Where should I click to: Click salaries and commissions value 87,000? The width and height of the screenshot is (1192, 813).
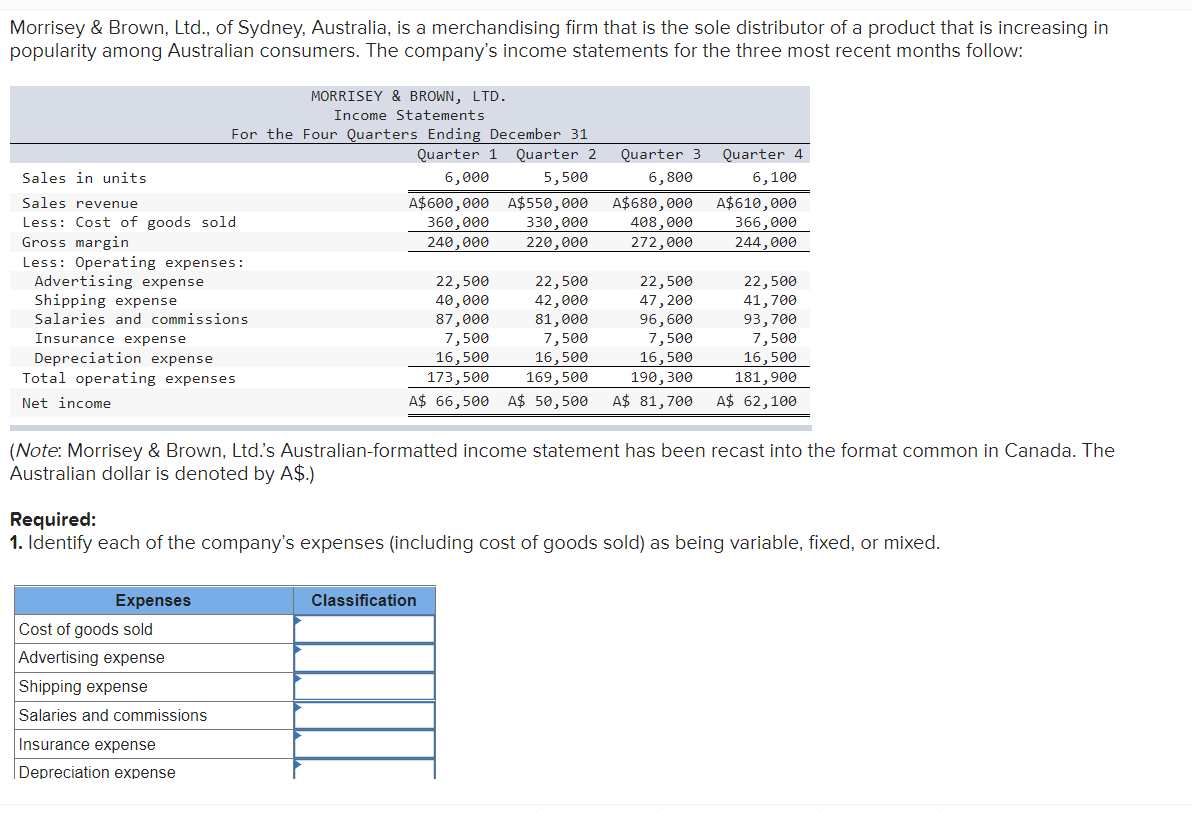click(x=462, y=319)
